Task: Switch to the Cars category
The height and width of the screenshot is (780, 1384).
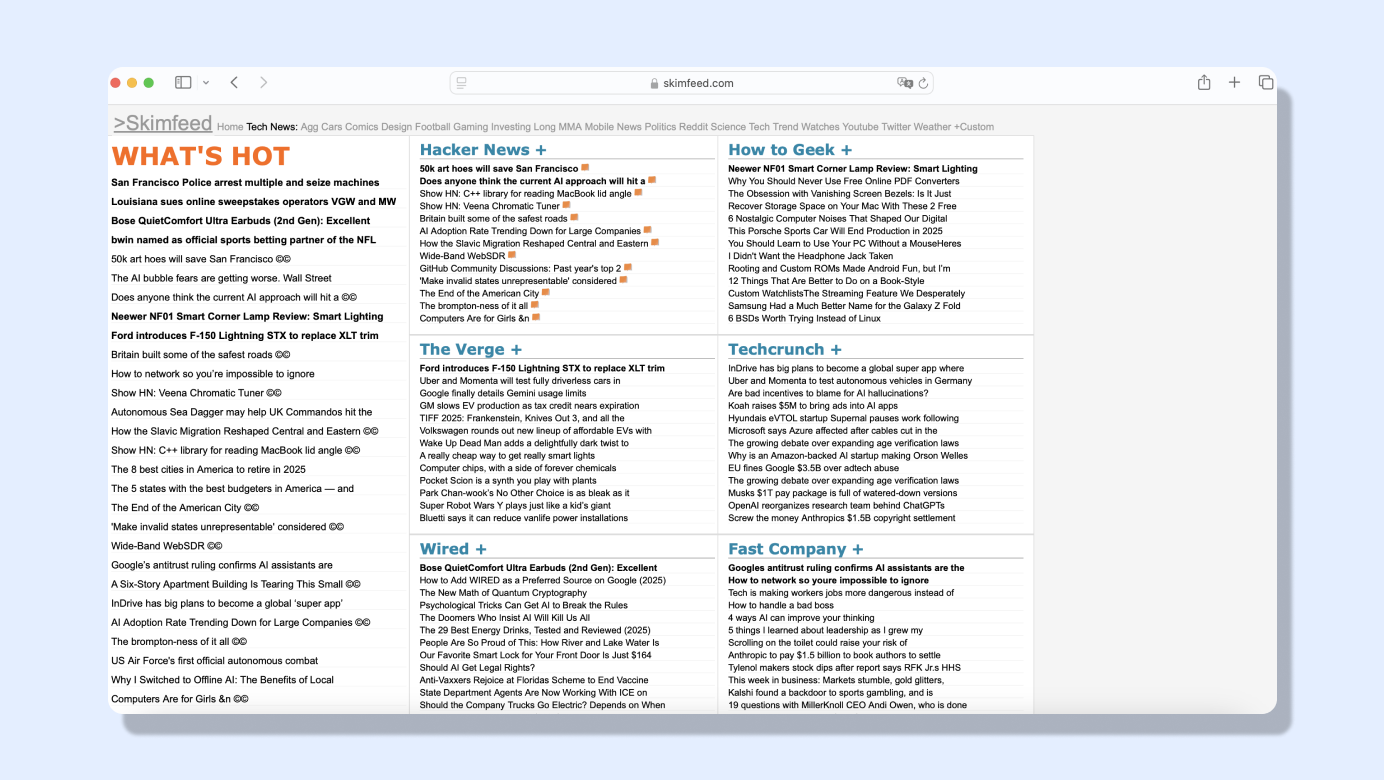Action: pos(332,127)
